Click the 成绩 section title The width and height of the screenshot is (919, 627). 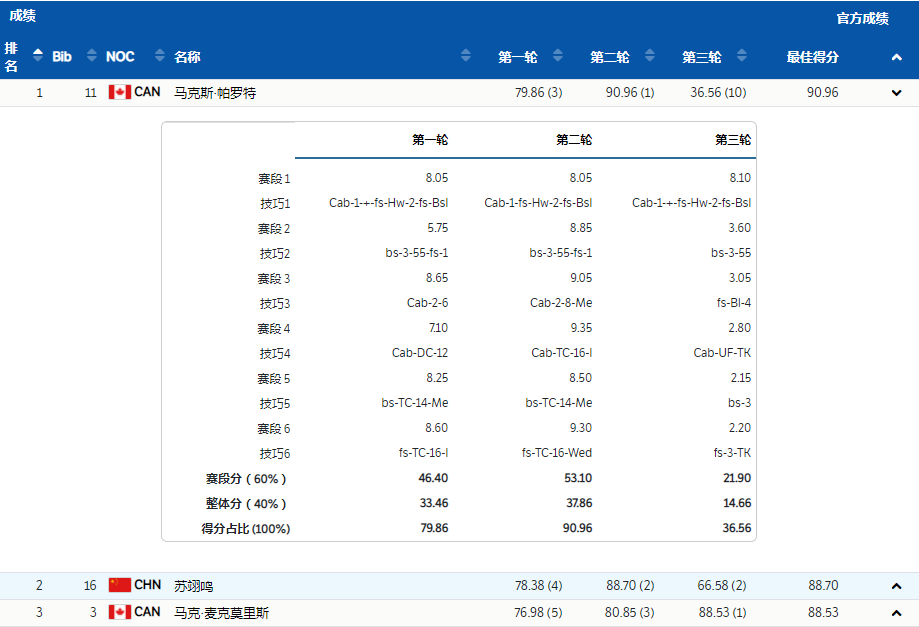(x=22, y=16)
